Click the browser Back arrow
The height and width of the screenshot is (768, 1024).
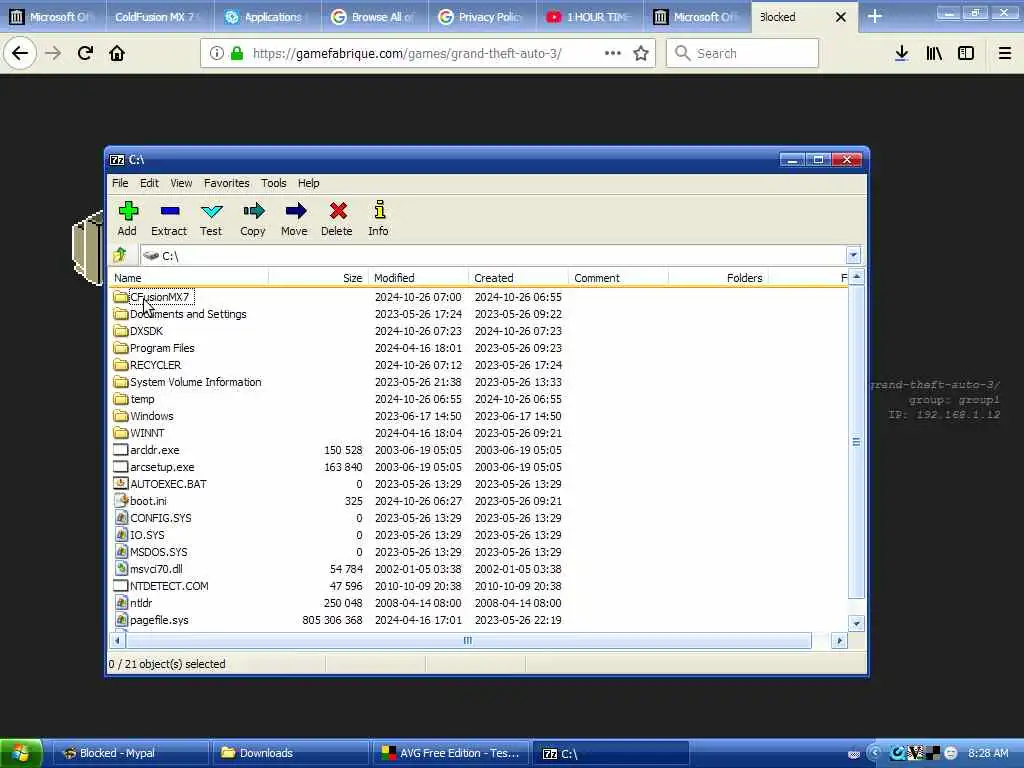click(20, 54)
